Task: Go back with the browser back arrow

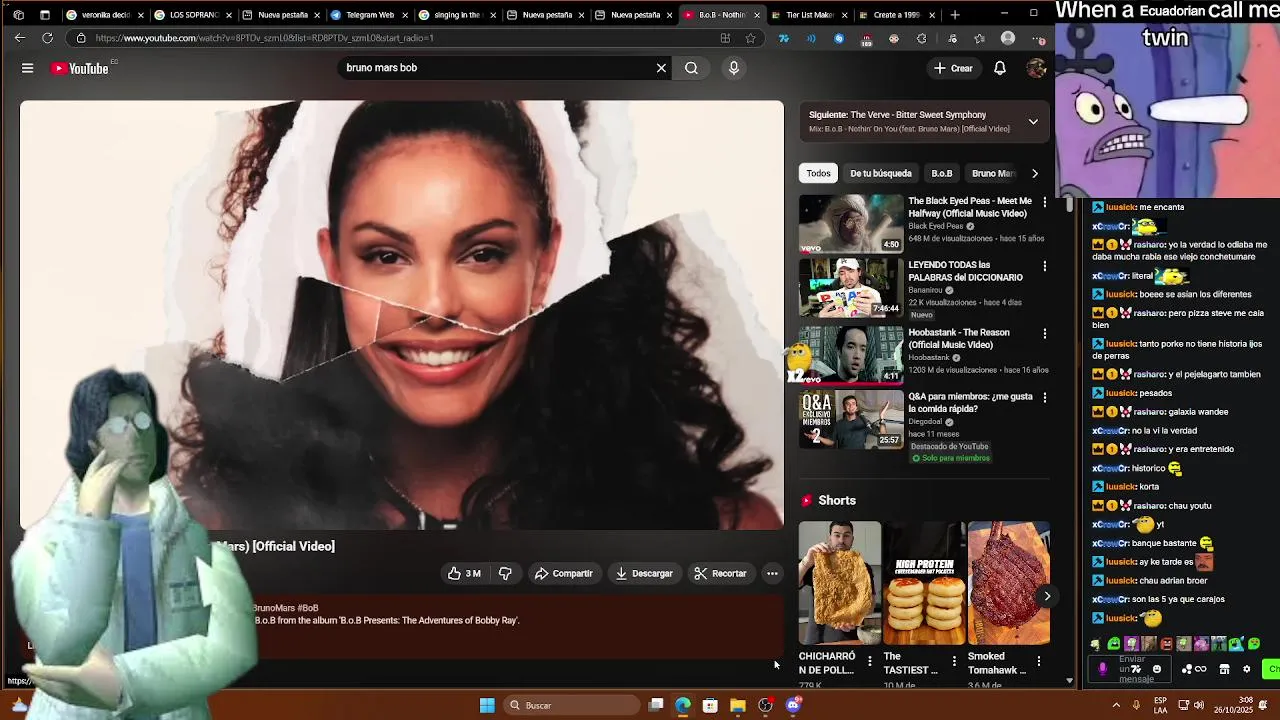Action: (x=20, y=38)
